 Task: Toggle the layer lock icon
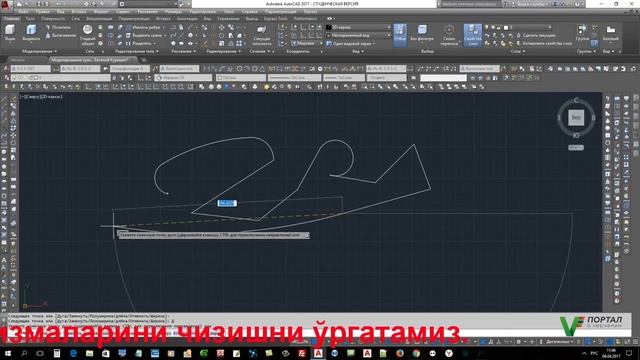click(x=499, y=27)
